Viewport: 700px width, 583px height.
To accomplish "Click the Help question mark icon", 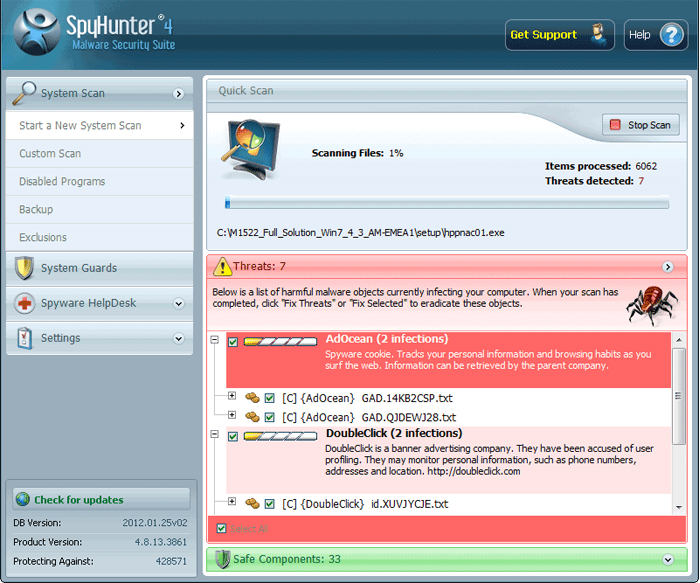I will pyautogui.click(x=671, y=35).
